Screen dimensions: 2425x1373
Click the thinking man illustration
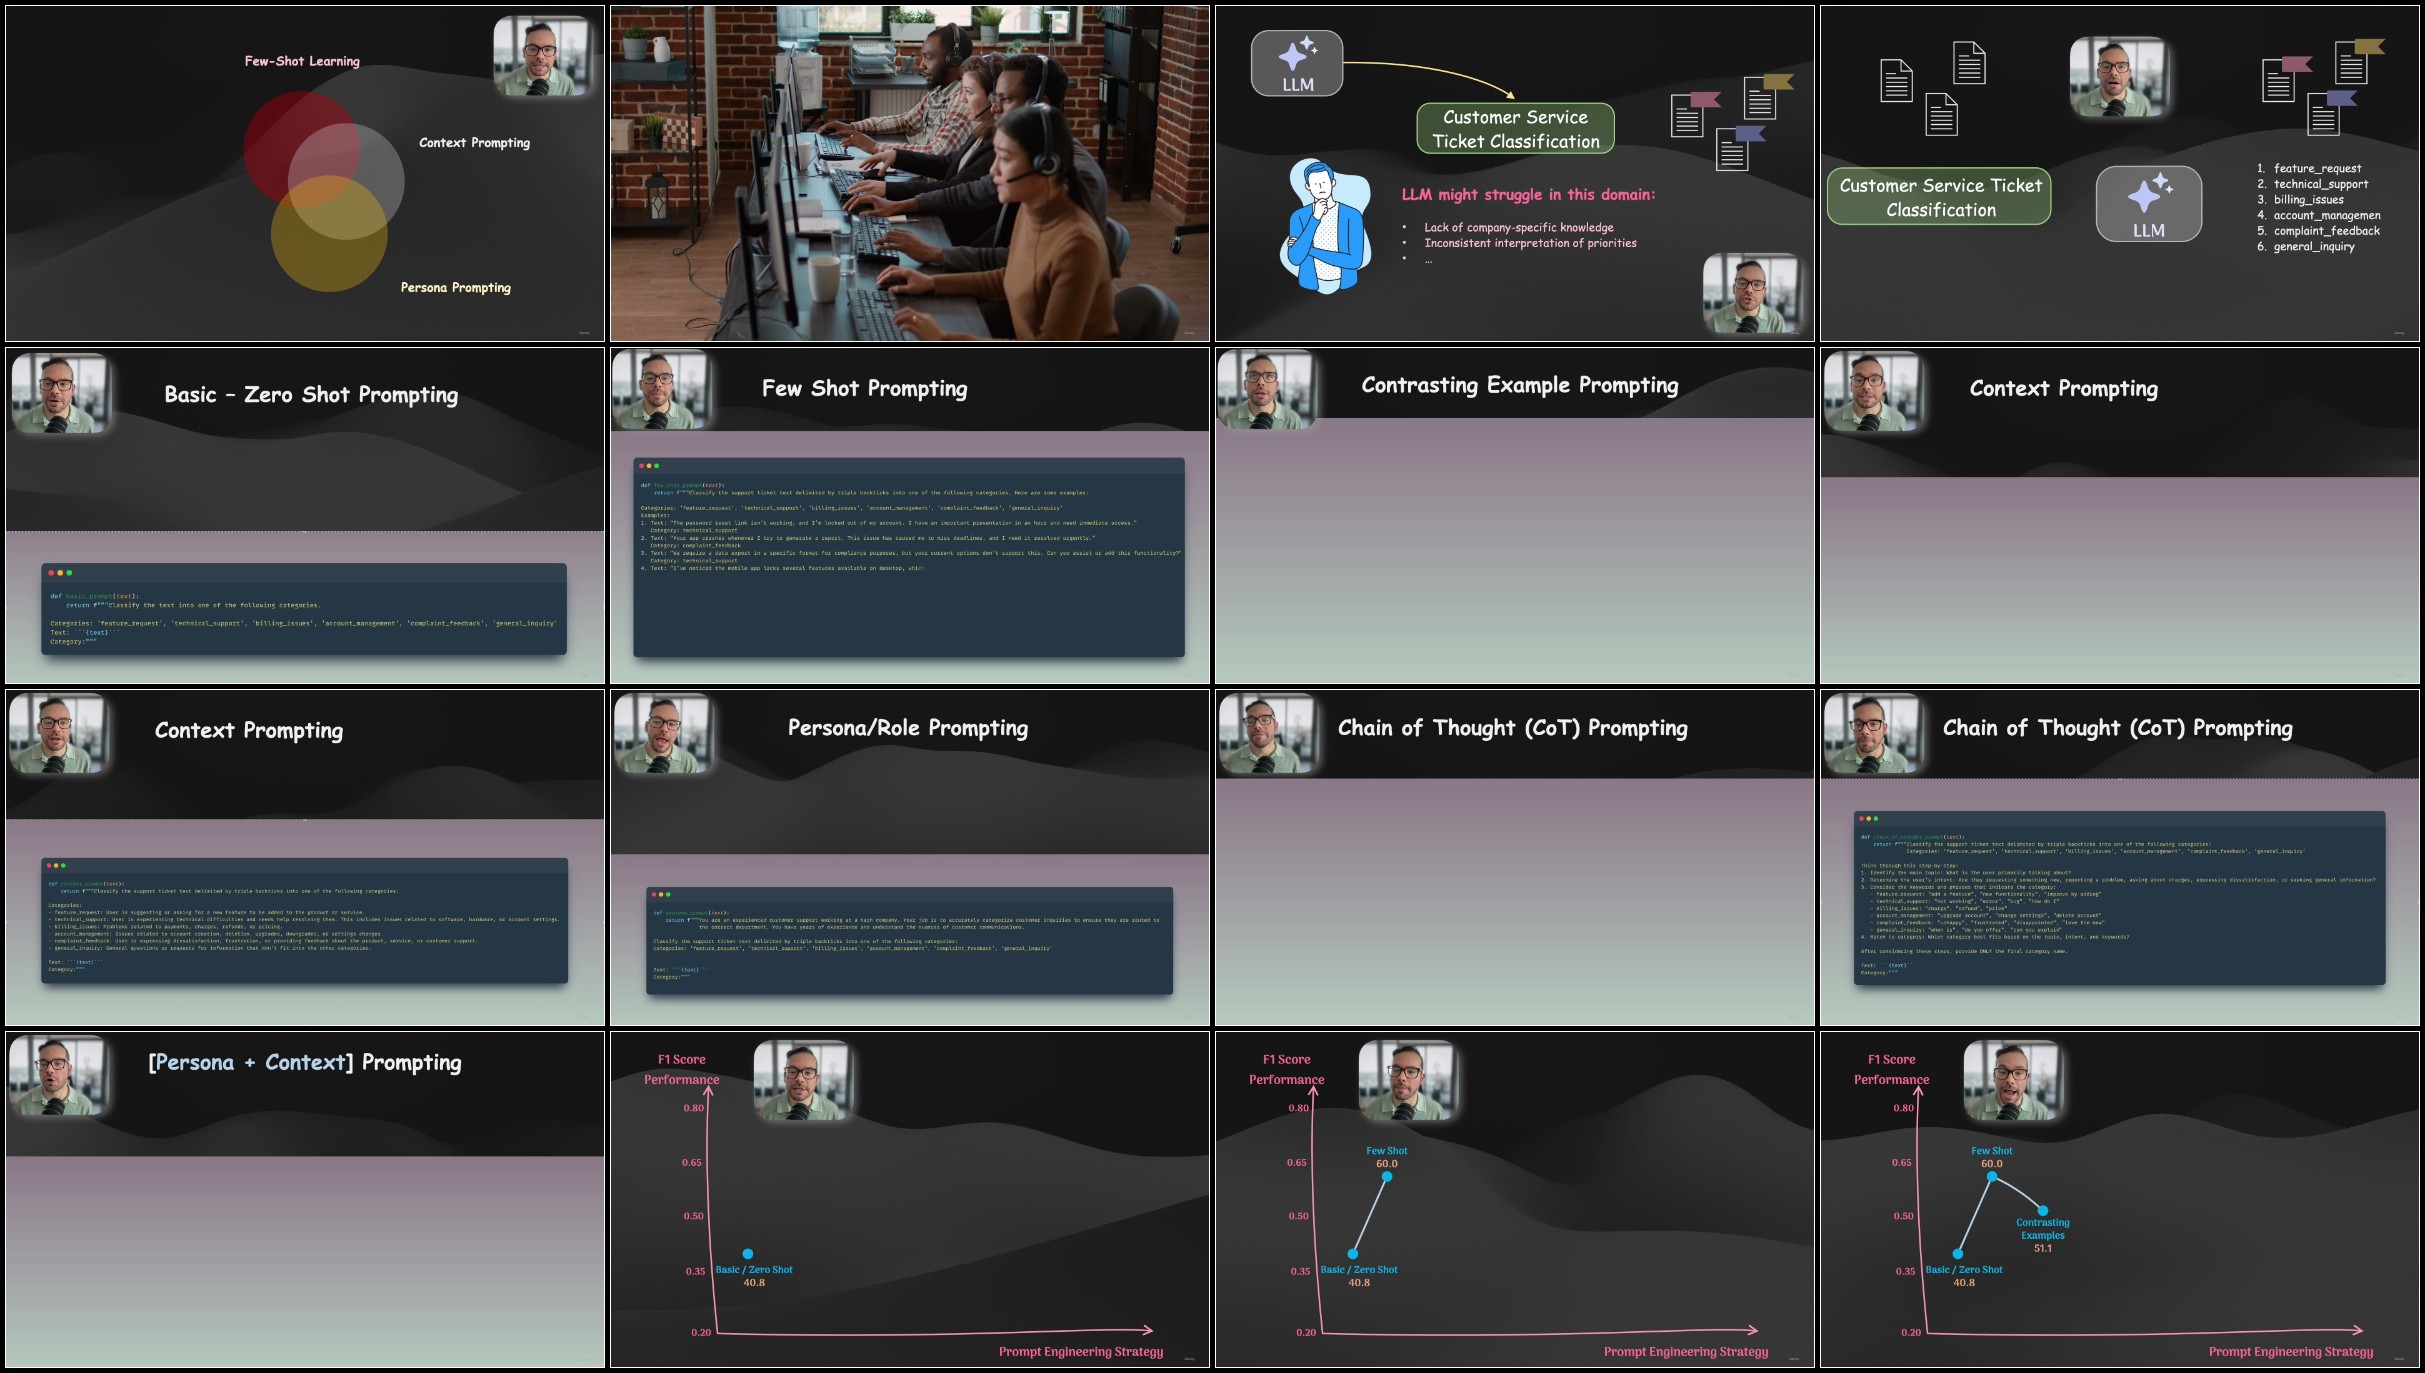[x=1324, y=226]
